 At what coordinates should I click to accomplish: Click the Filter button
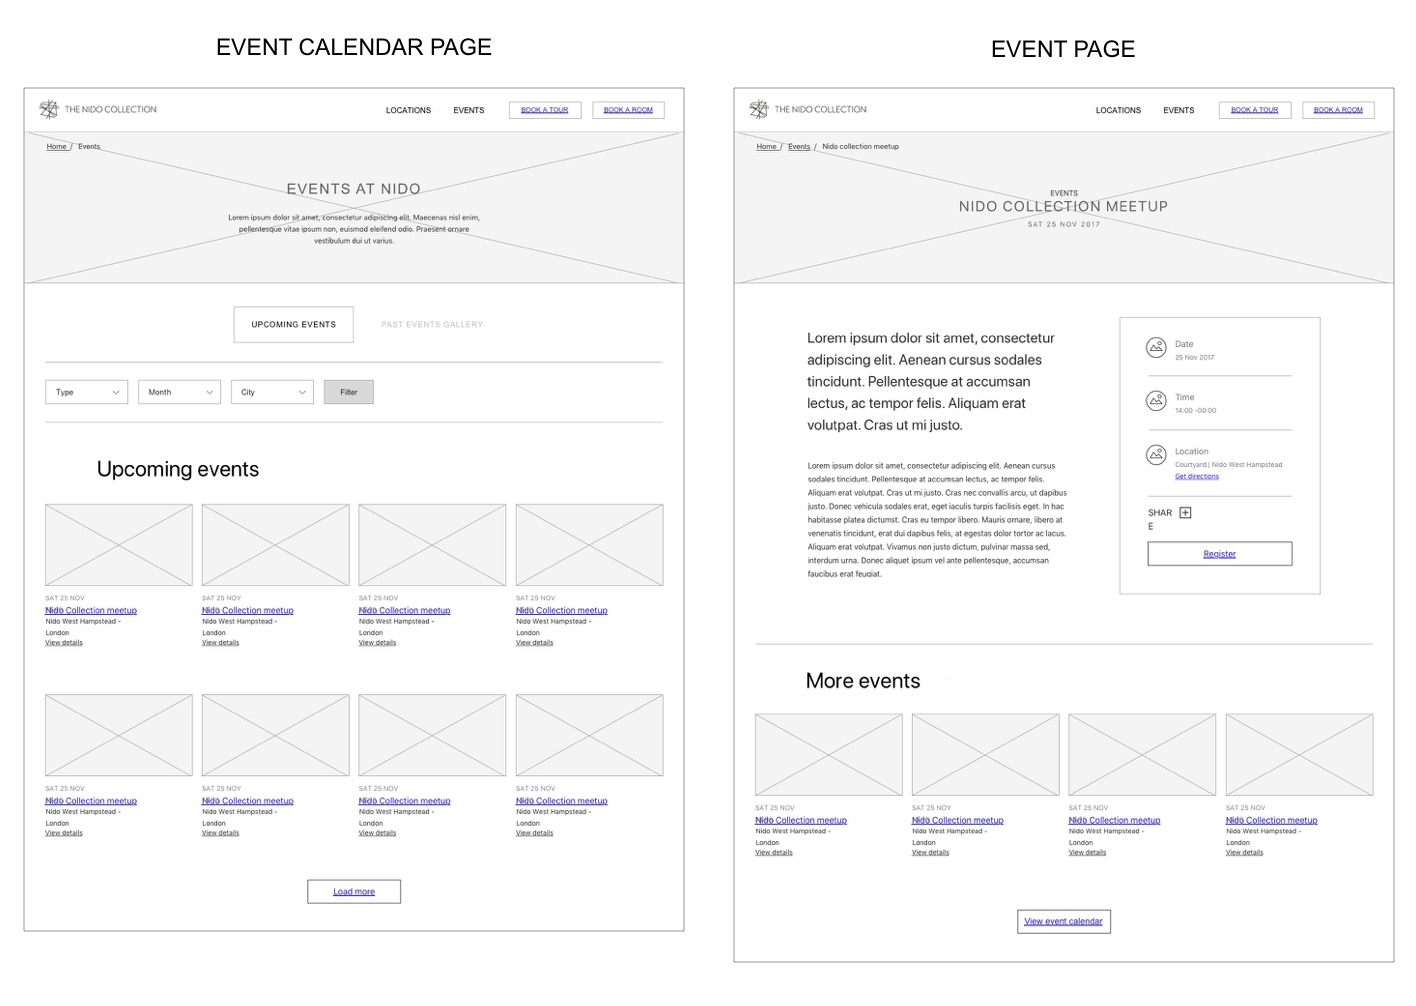348,391
